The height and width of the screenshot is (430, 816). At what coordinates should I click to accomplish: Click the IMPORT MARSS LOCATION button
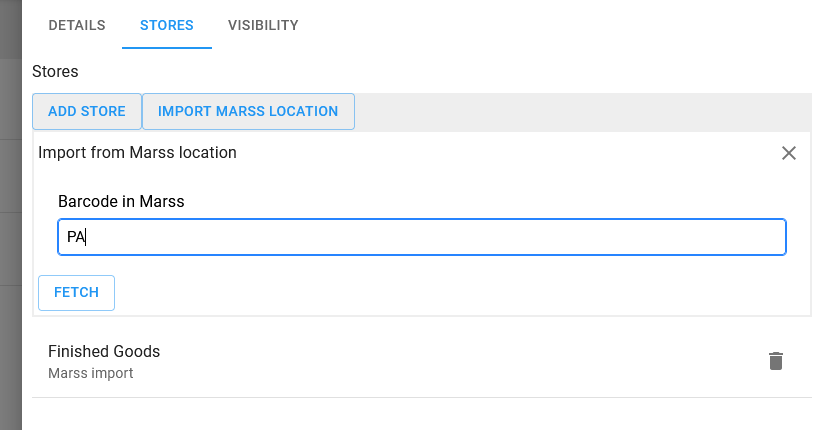click(x=248, y=111)
